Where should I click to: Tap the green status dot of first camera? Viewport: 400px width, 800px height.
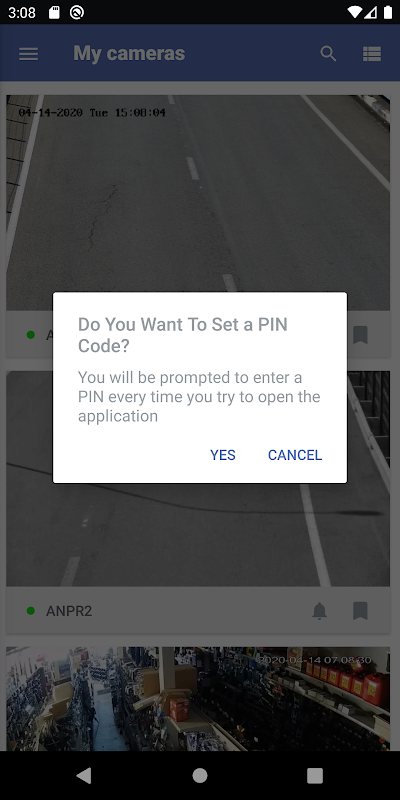point(31,335)
